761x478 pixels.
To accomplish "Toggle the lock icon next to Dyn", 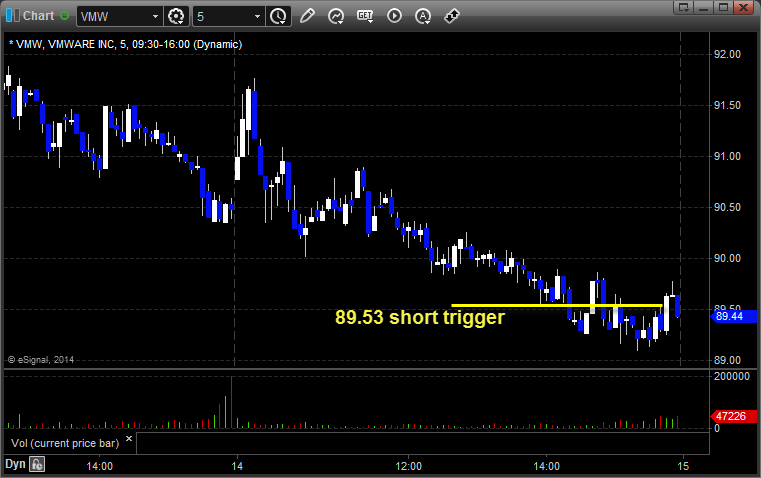I will (37, 464).
